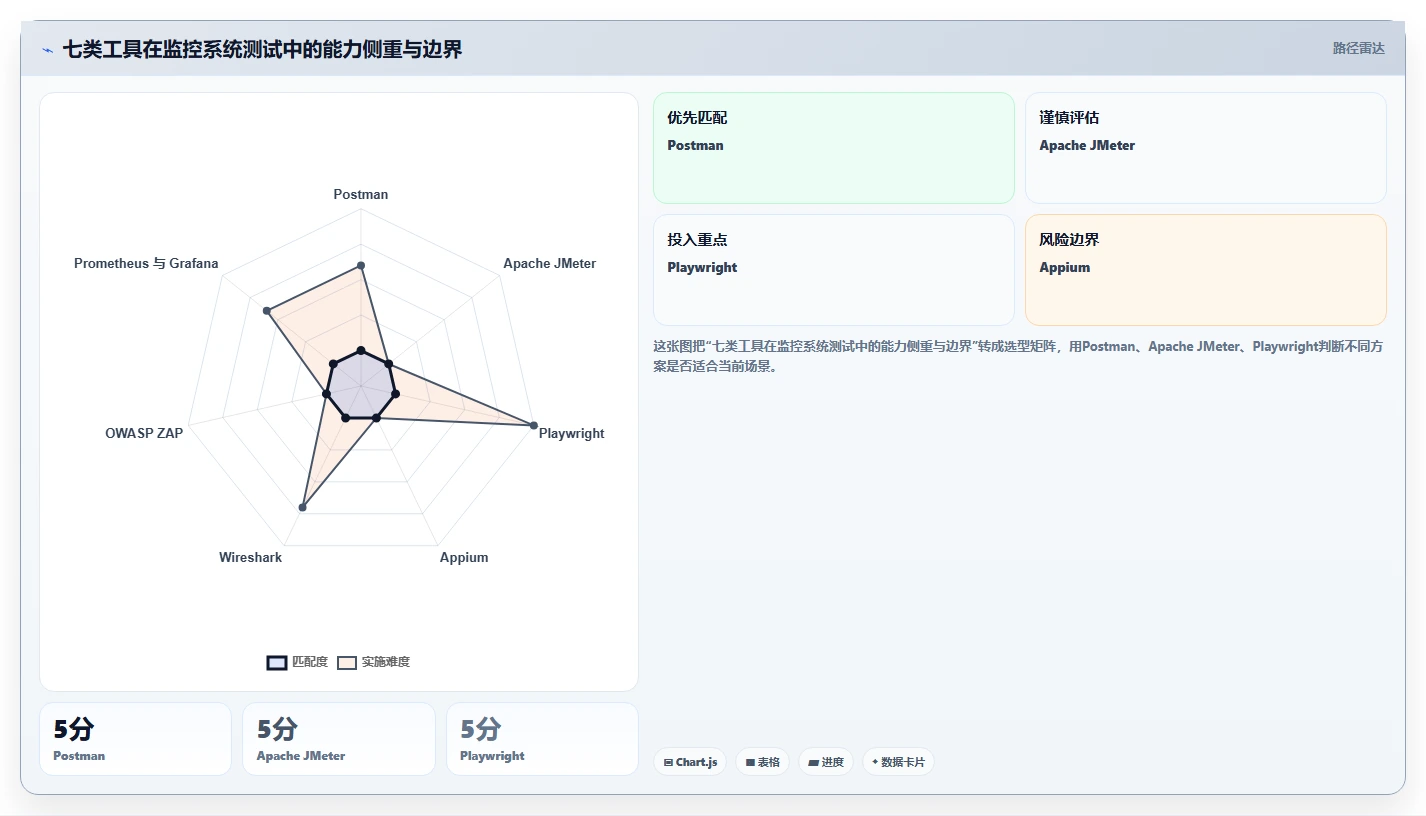Click the Appium radar axis label
Image resolution: width=1426 pixels, height=816 pixels.
[464, 558]
